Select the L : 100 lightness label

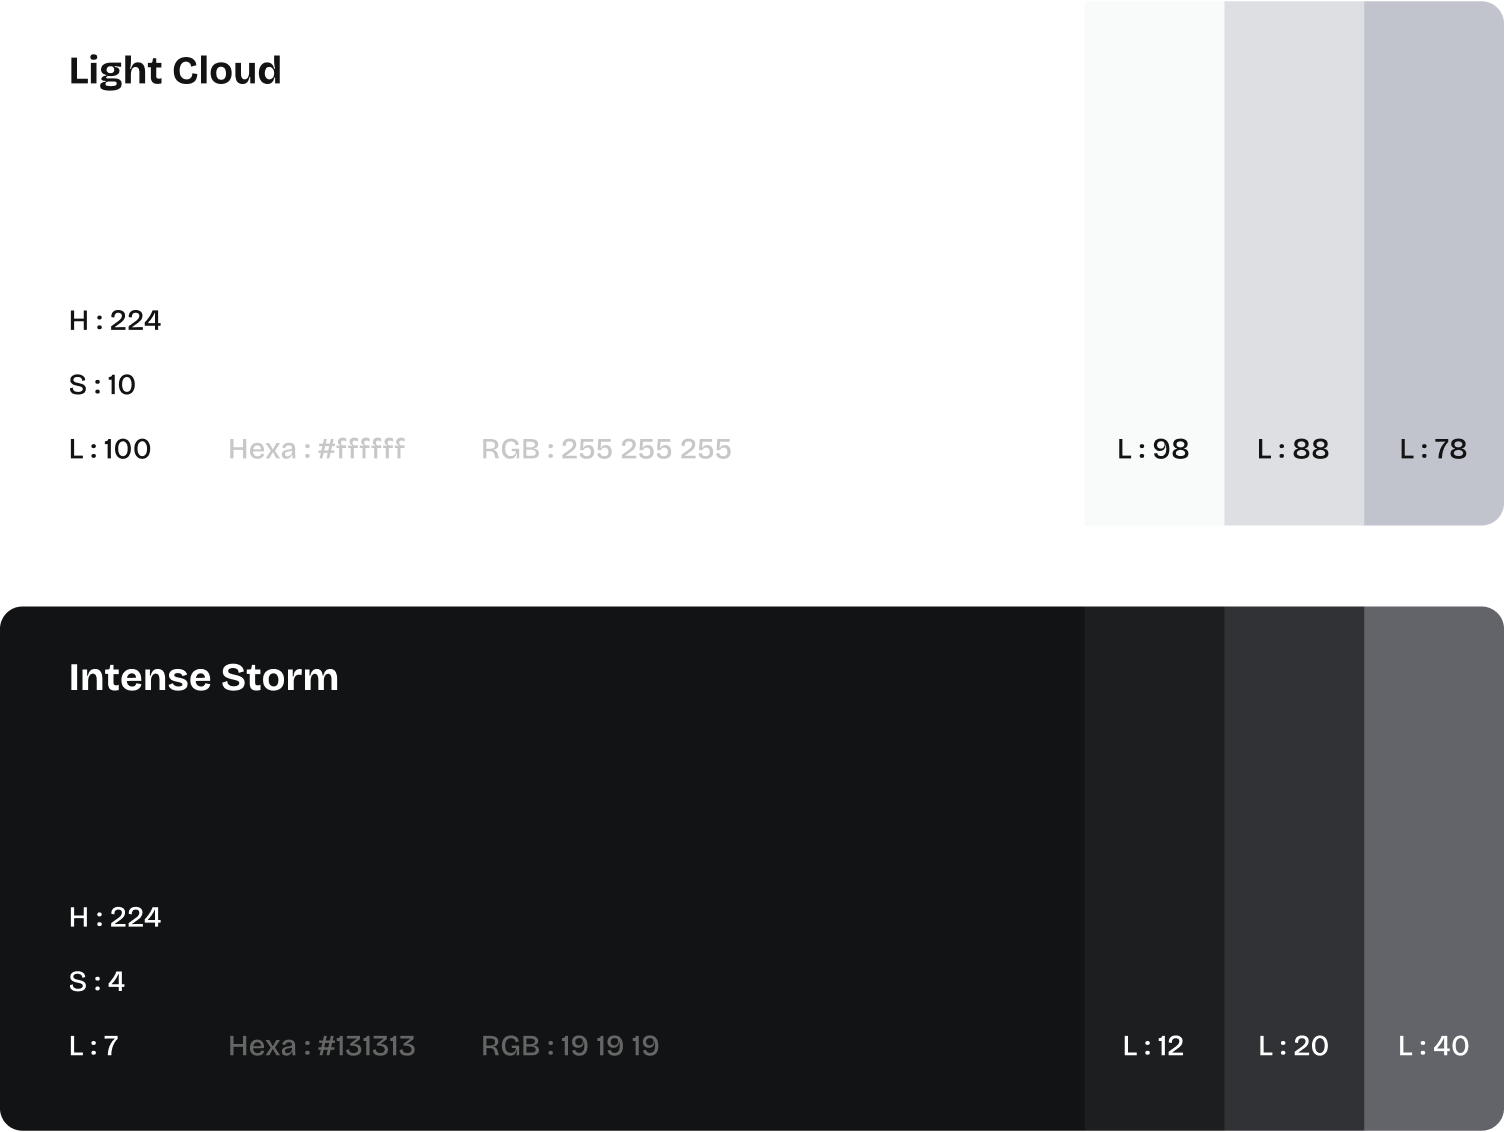110,449
